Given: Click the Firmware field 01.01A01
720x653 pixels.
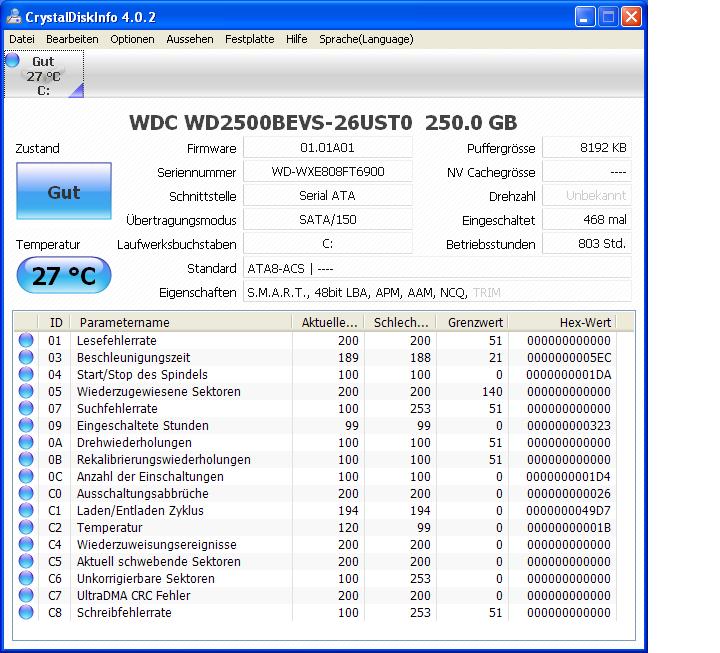Looking at the screenshot, I should click(327, 148).
